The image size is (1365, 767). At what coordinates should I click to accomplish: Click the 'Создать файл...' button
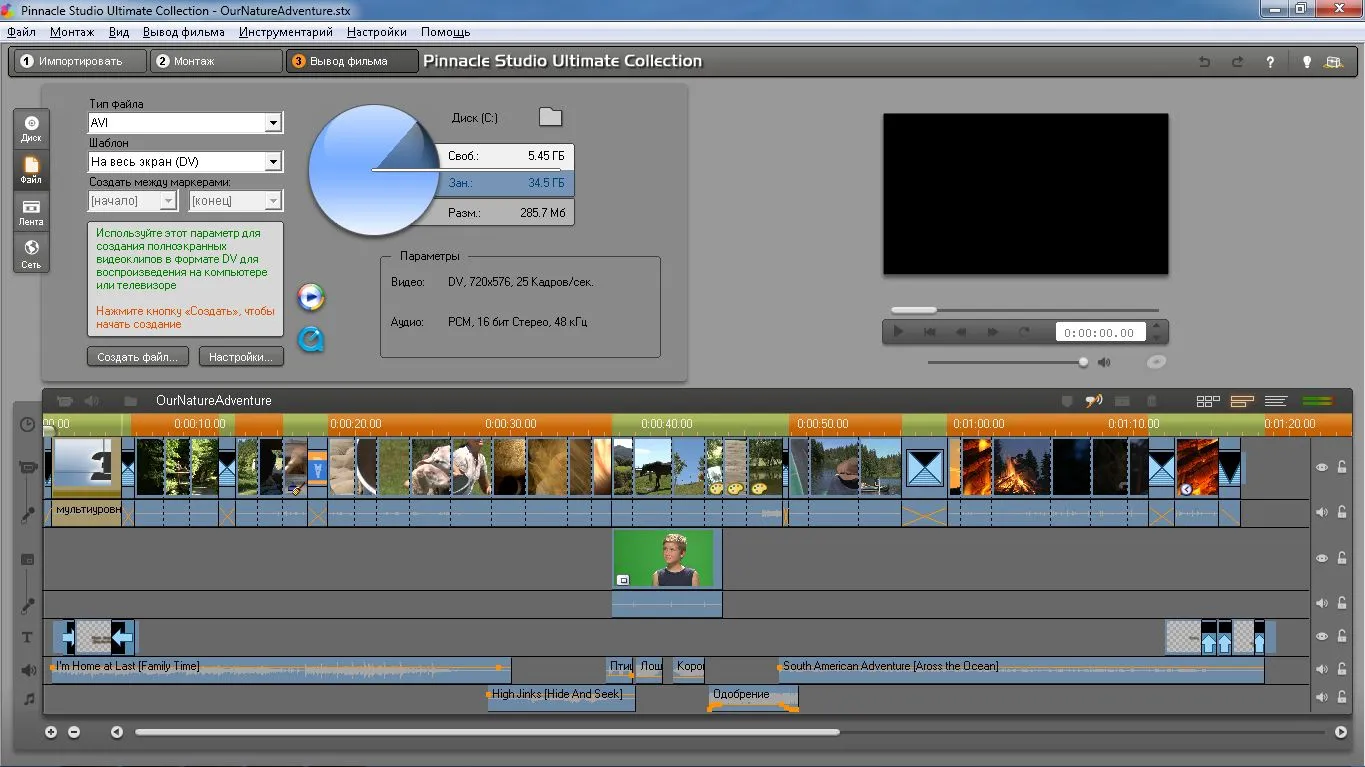point(138,357)
